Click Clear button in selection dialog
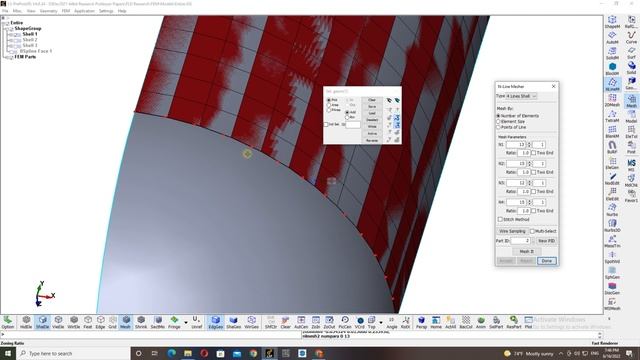Viewport: 640px width, 360px height. point(372,100)
